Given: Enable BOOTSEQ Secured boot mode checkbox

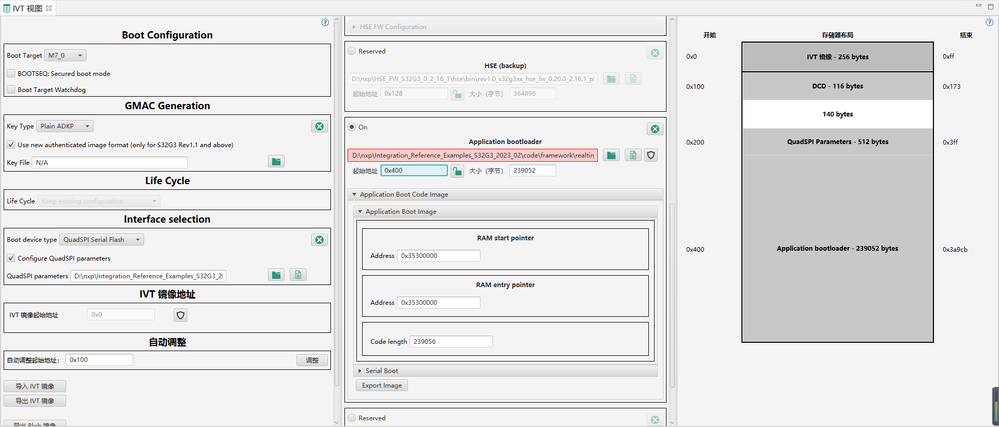Looking at the screenshot, I should pos(11,73).
